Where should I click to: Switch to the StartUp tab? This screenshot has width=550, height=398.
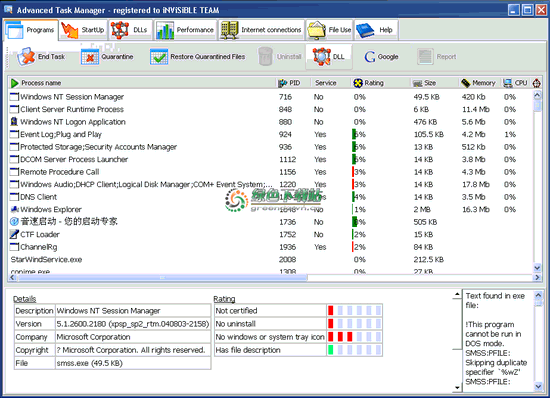(83, 30)
